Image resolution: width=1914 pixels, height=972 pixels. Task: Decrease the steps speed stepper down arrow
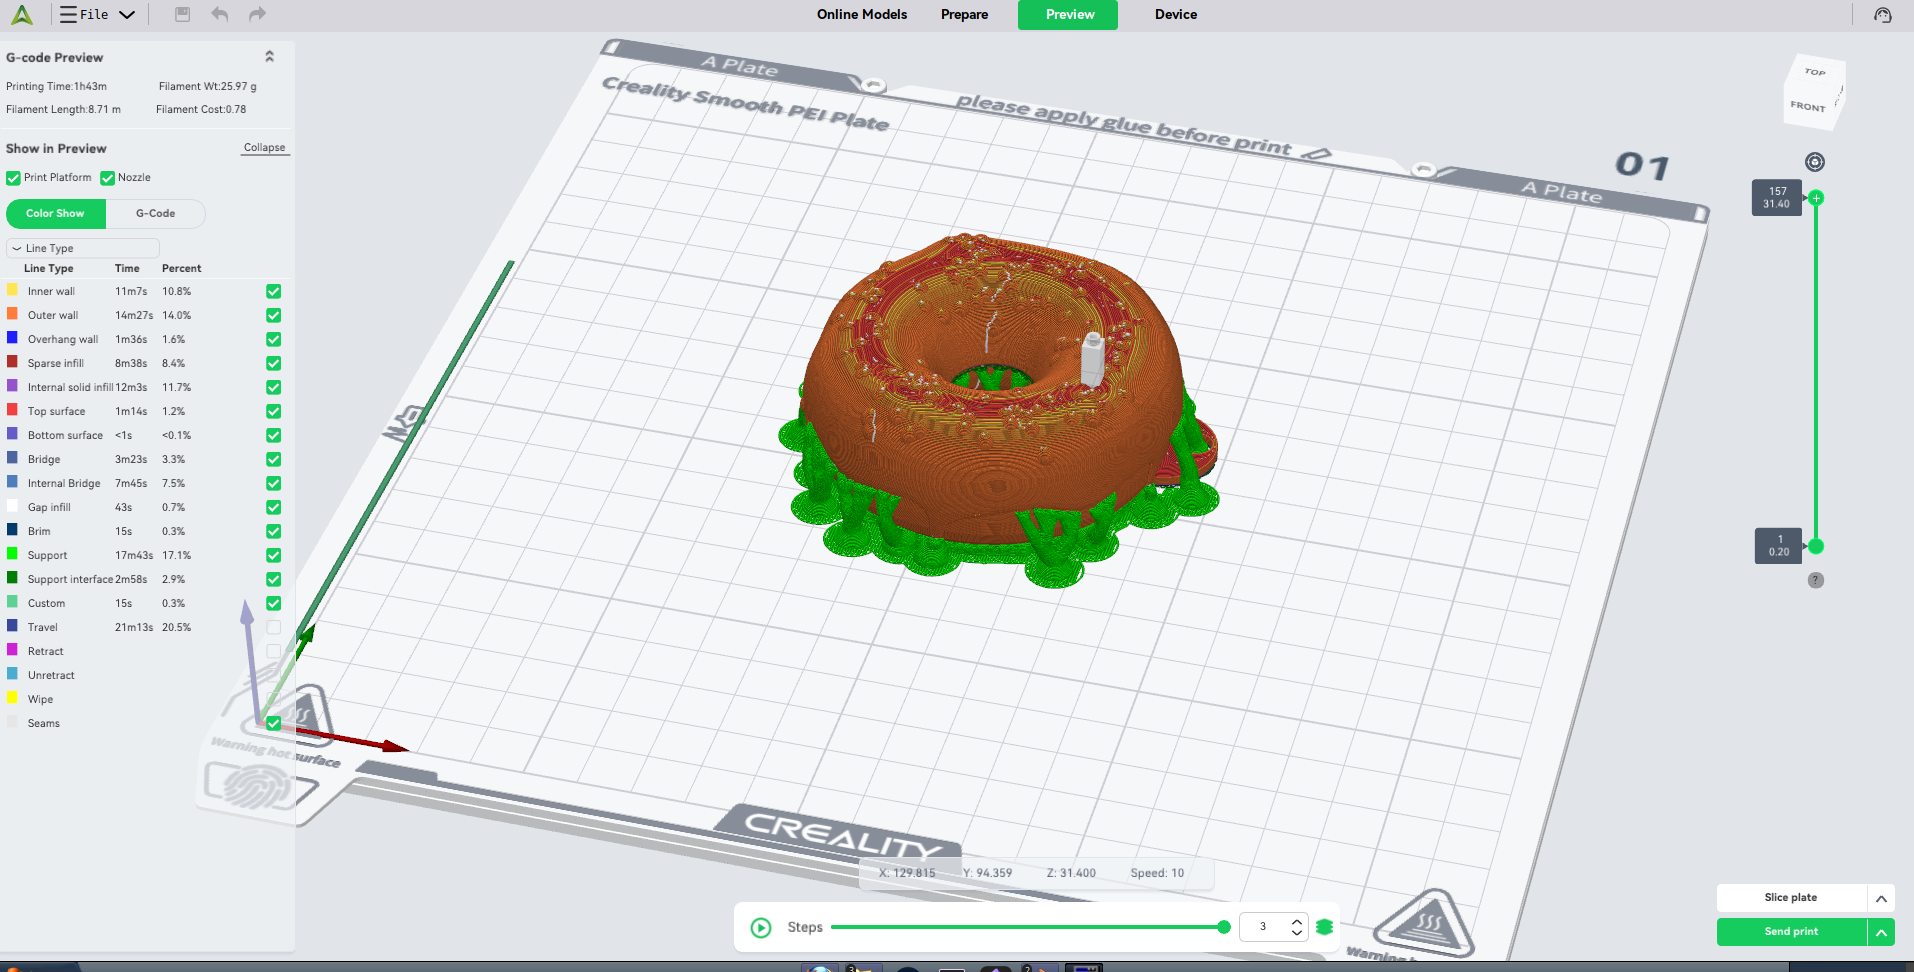tap(1297, 933)
